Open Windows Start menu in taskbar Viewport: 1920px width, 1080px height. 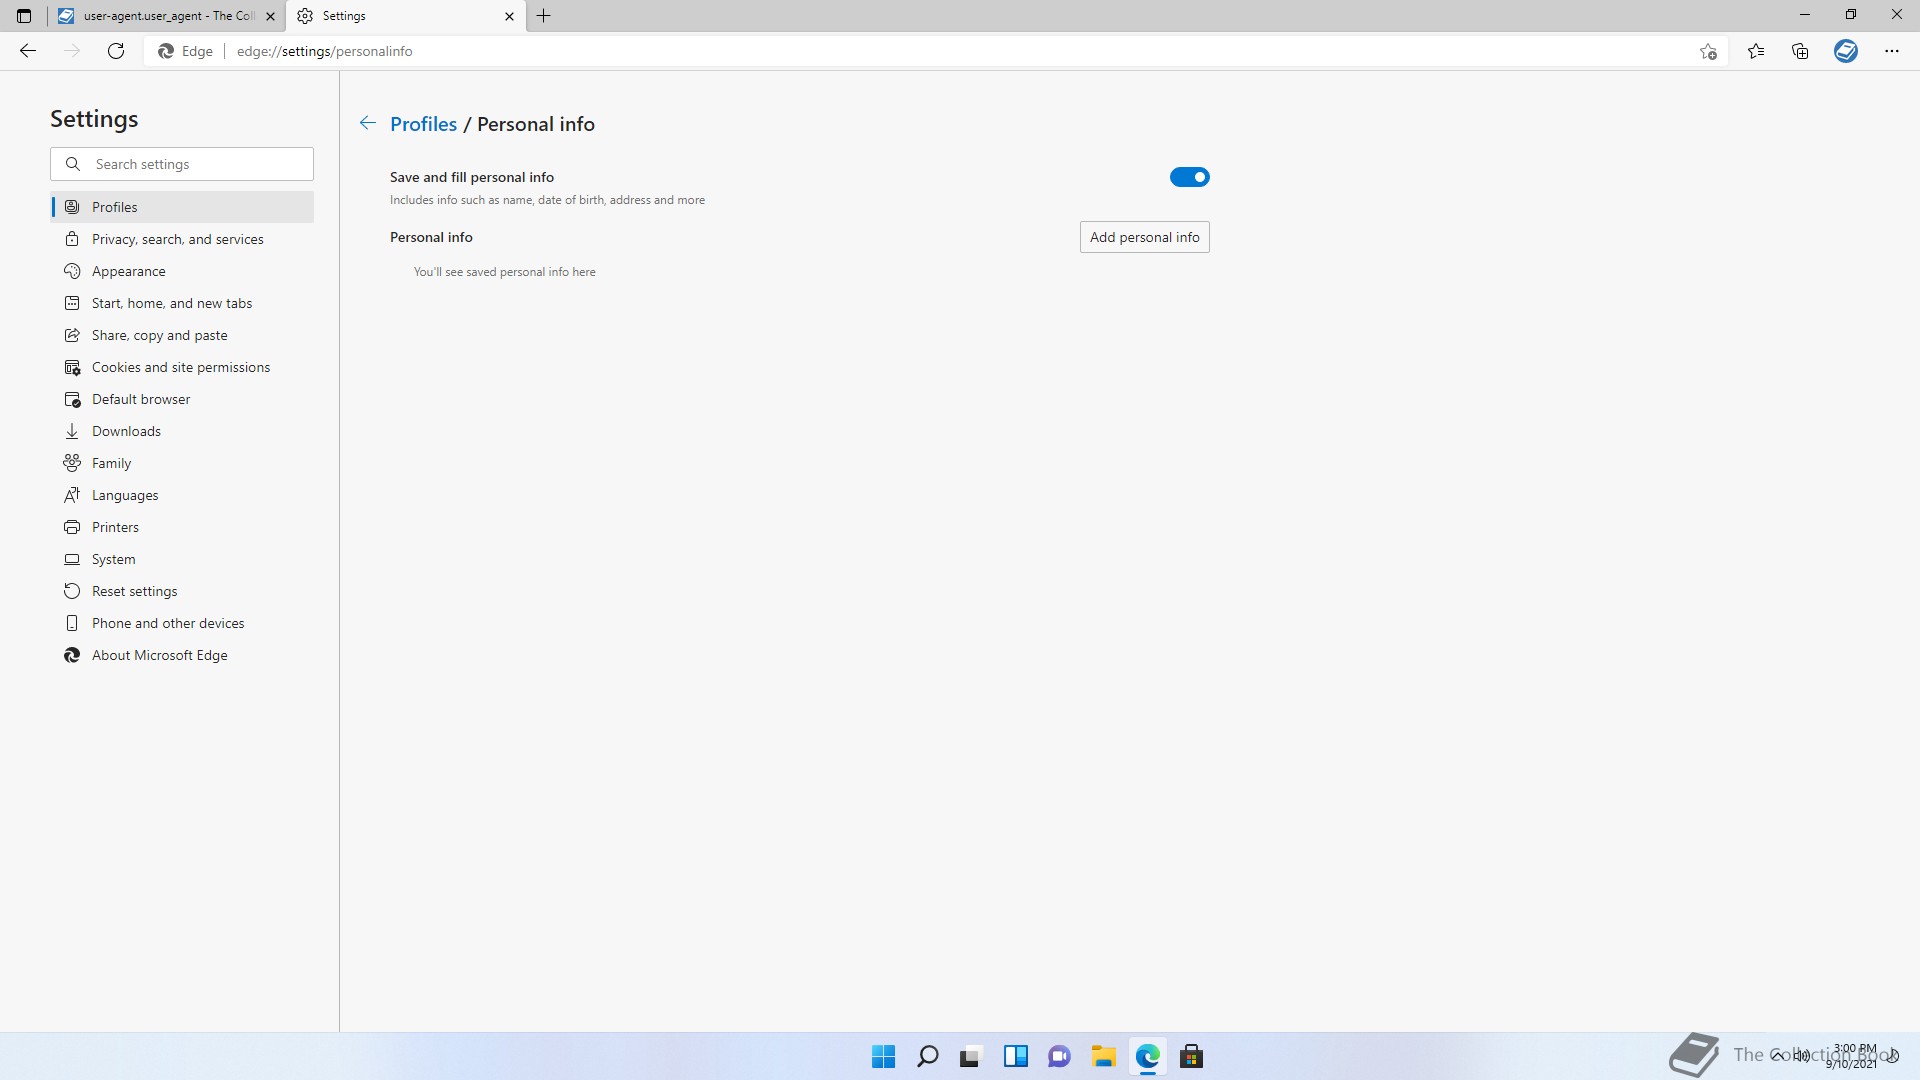click(883, 1056)
